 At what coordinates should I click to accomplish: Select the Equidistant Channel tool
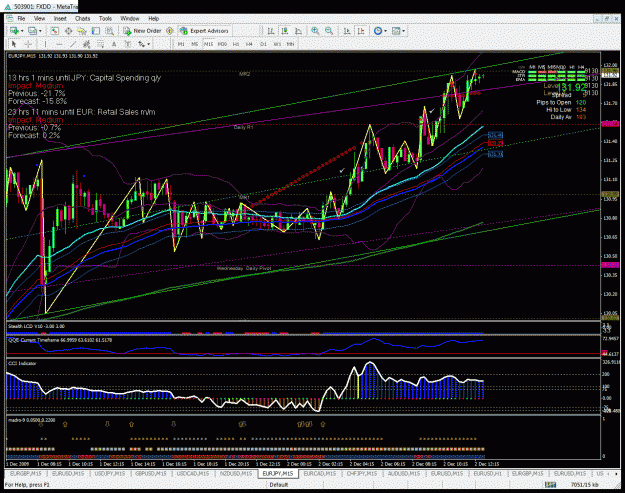click(x=86, y=44)
